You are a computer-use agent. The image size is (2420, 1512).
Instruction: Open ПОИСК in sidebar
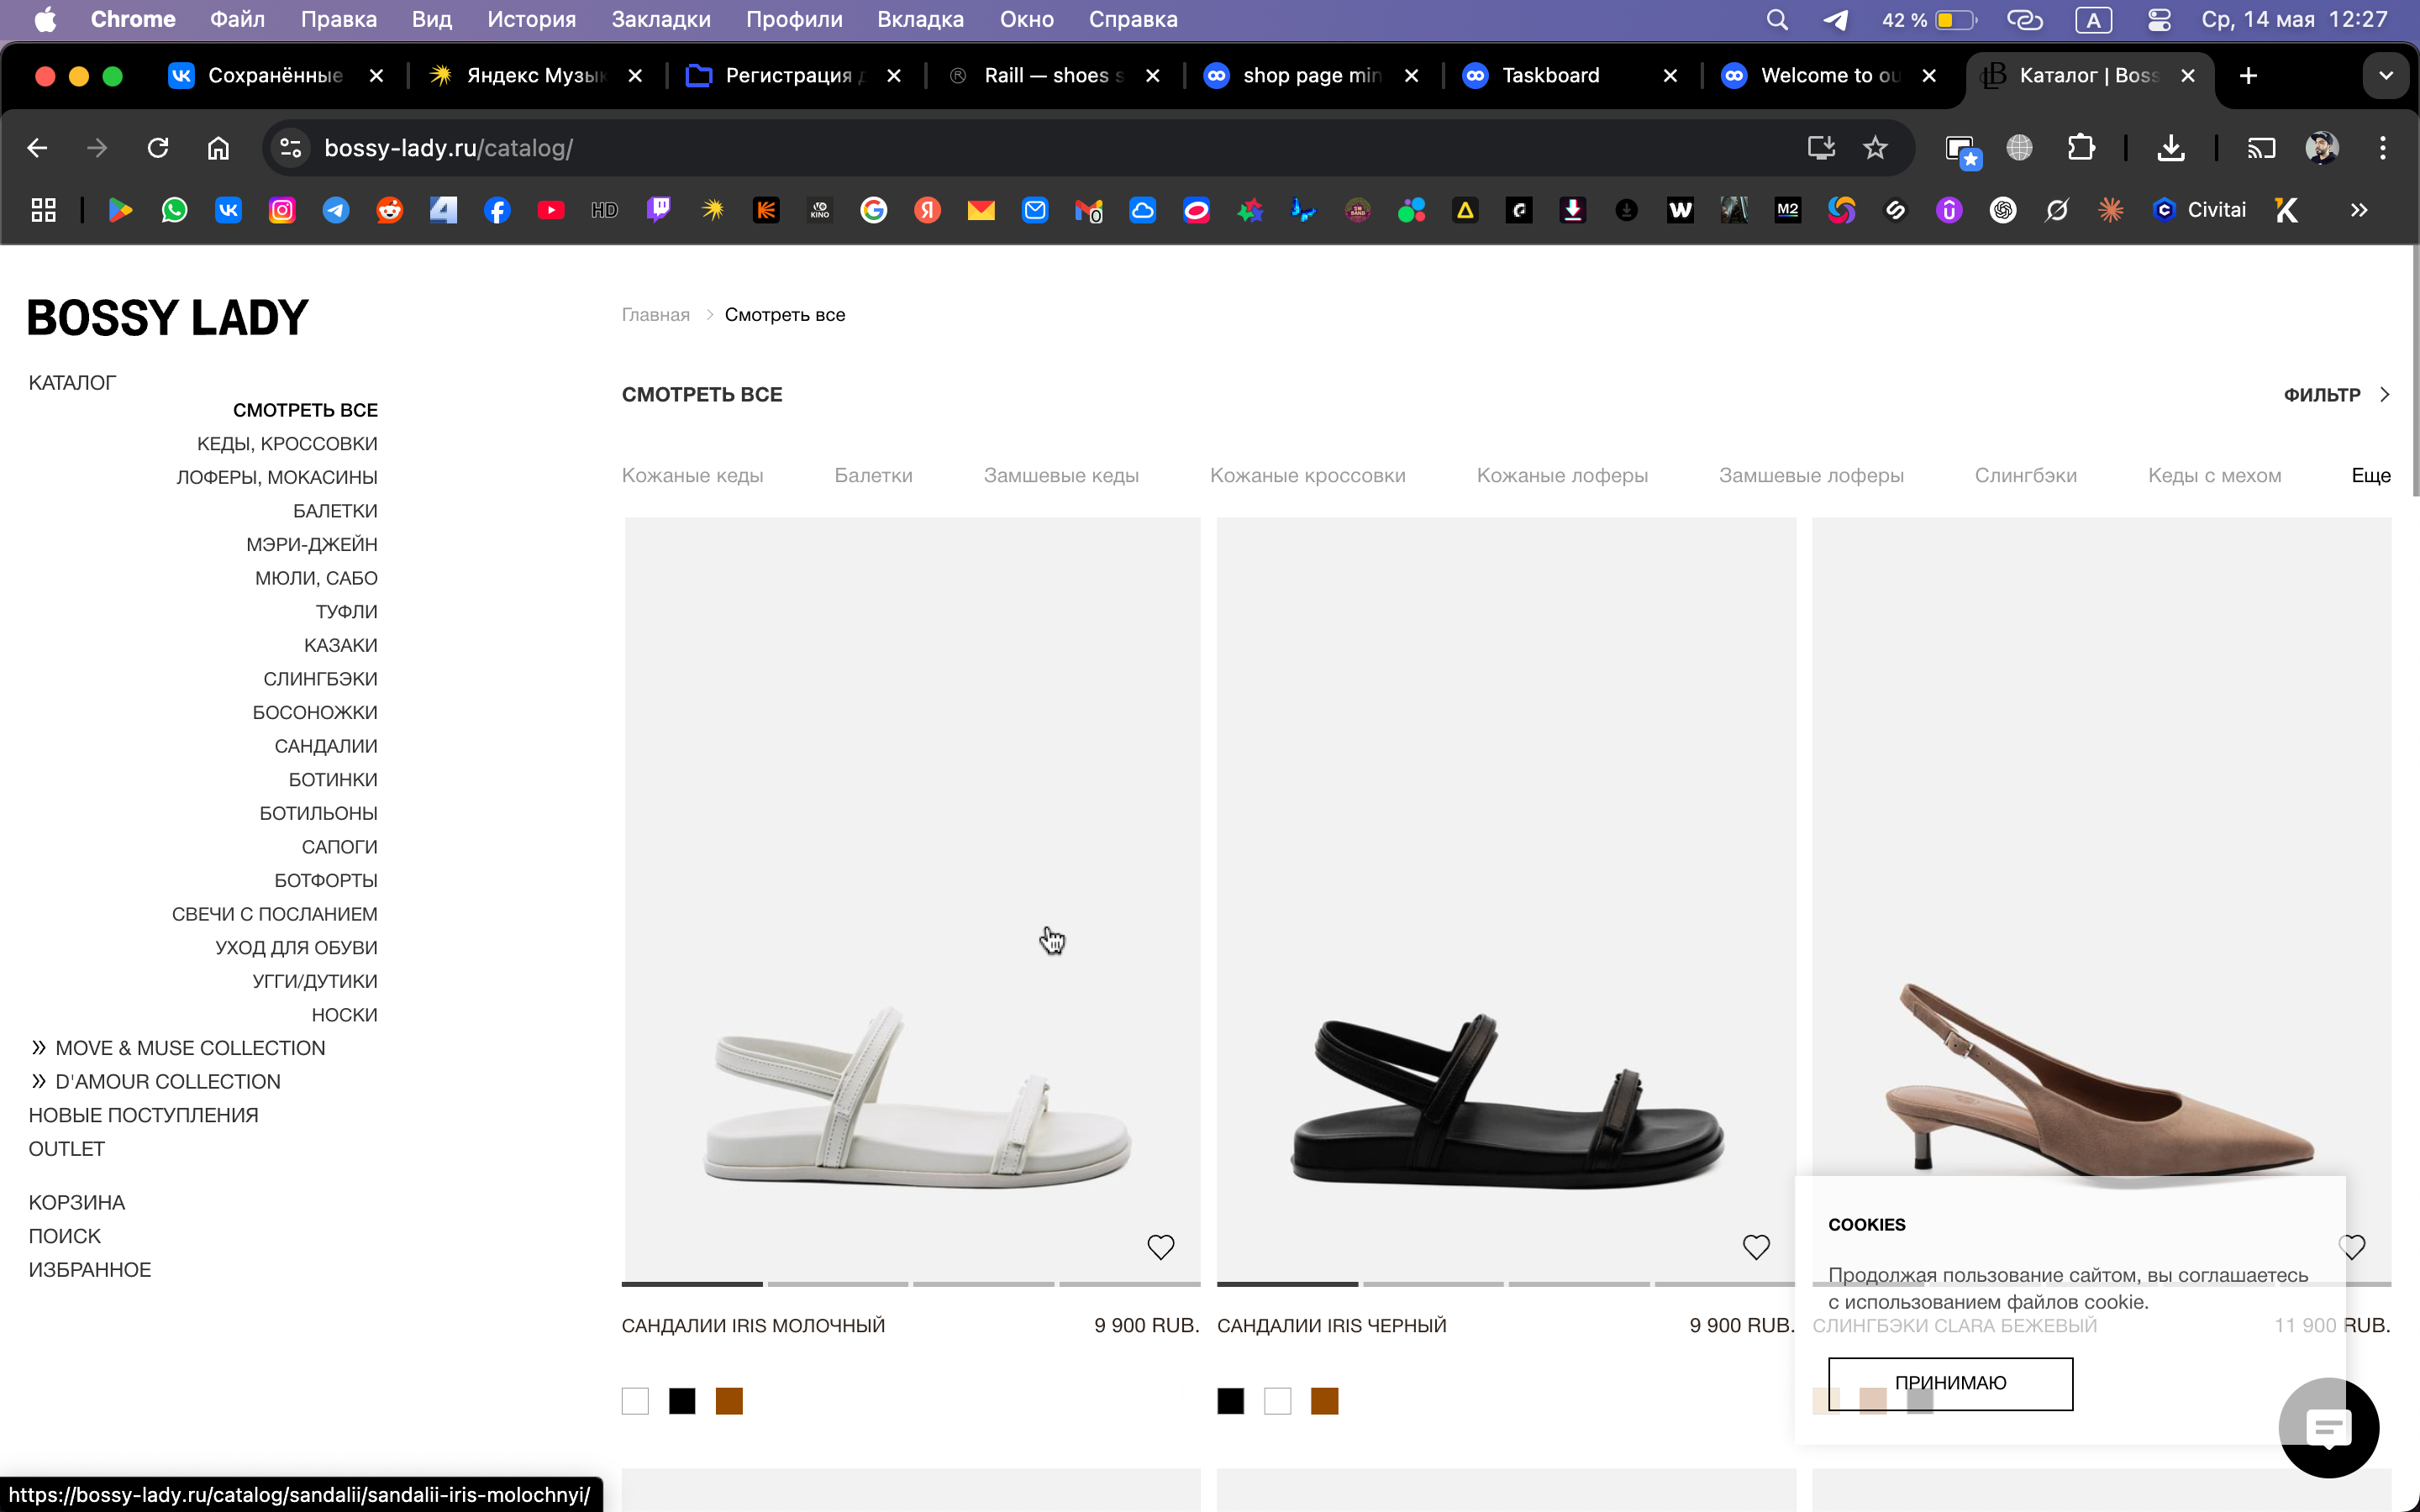tap(65, 1236)
